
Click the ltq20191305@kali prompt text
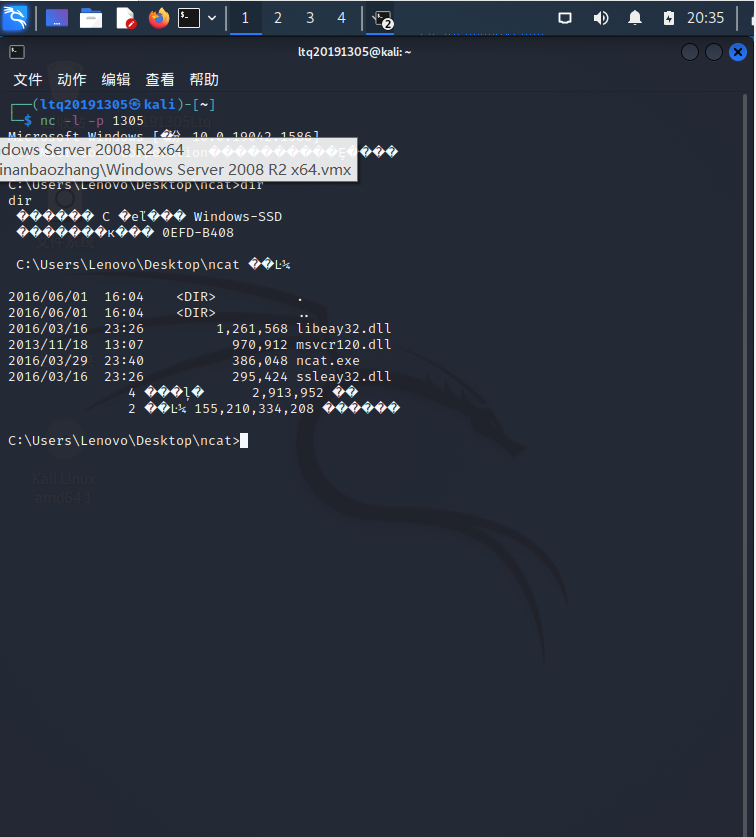[108, 105]
